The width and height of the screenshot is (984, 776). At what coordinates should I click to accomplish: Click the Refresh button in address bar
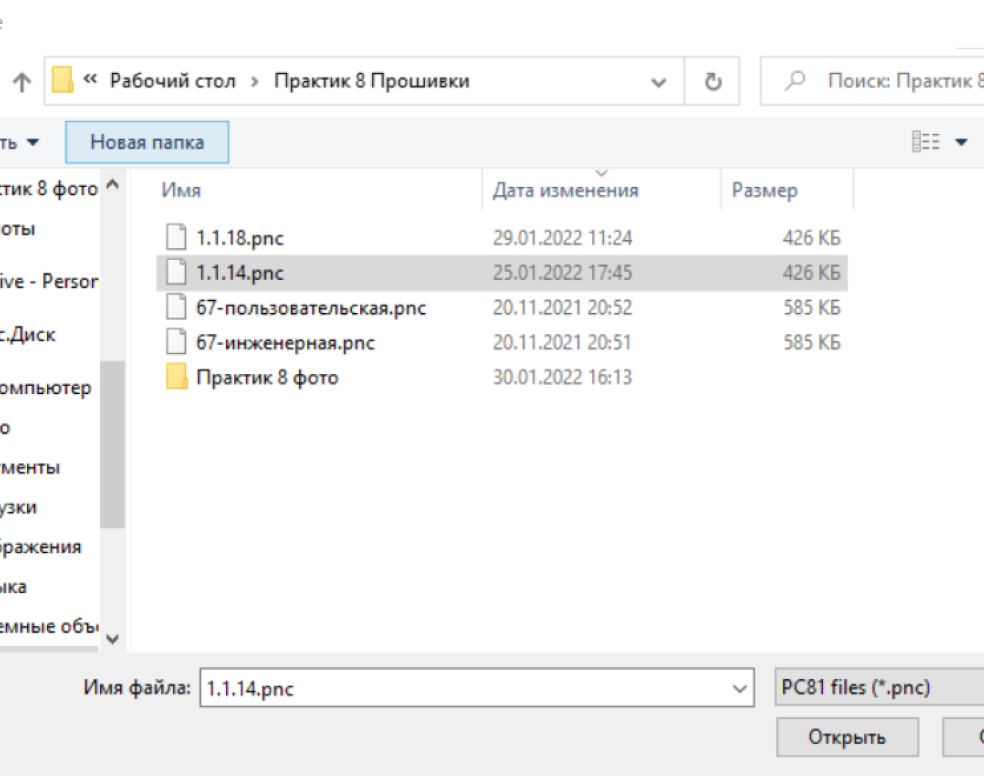click(x=713, y=82)
